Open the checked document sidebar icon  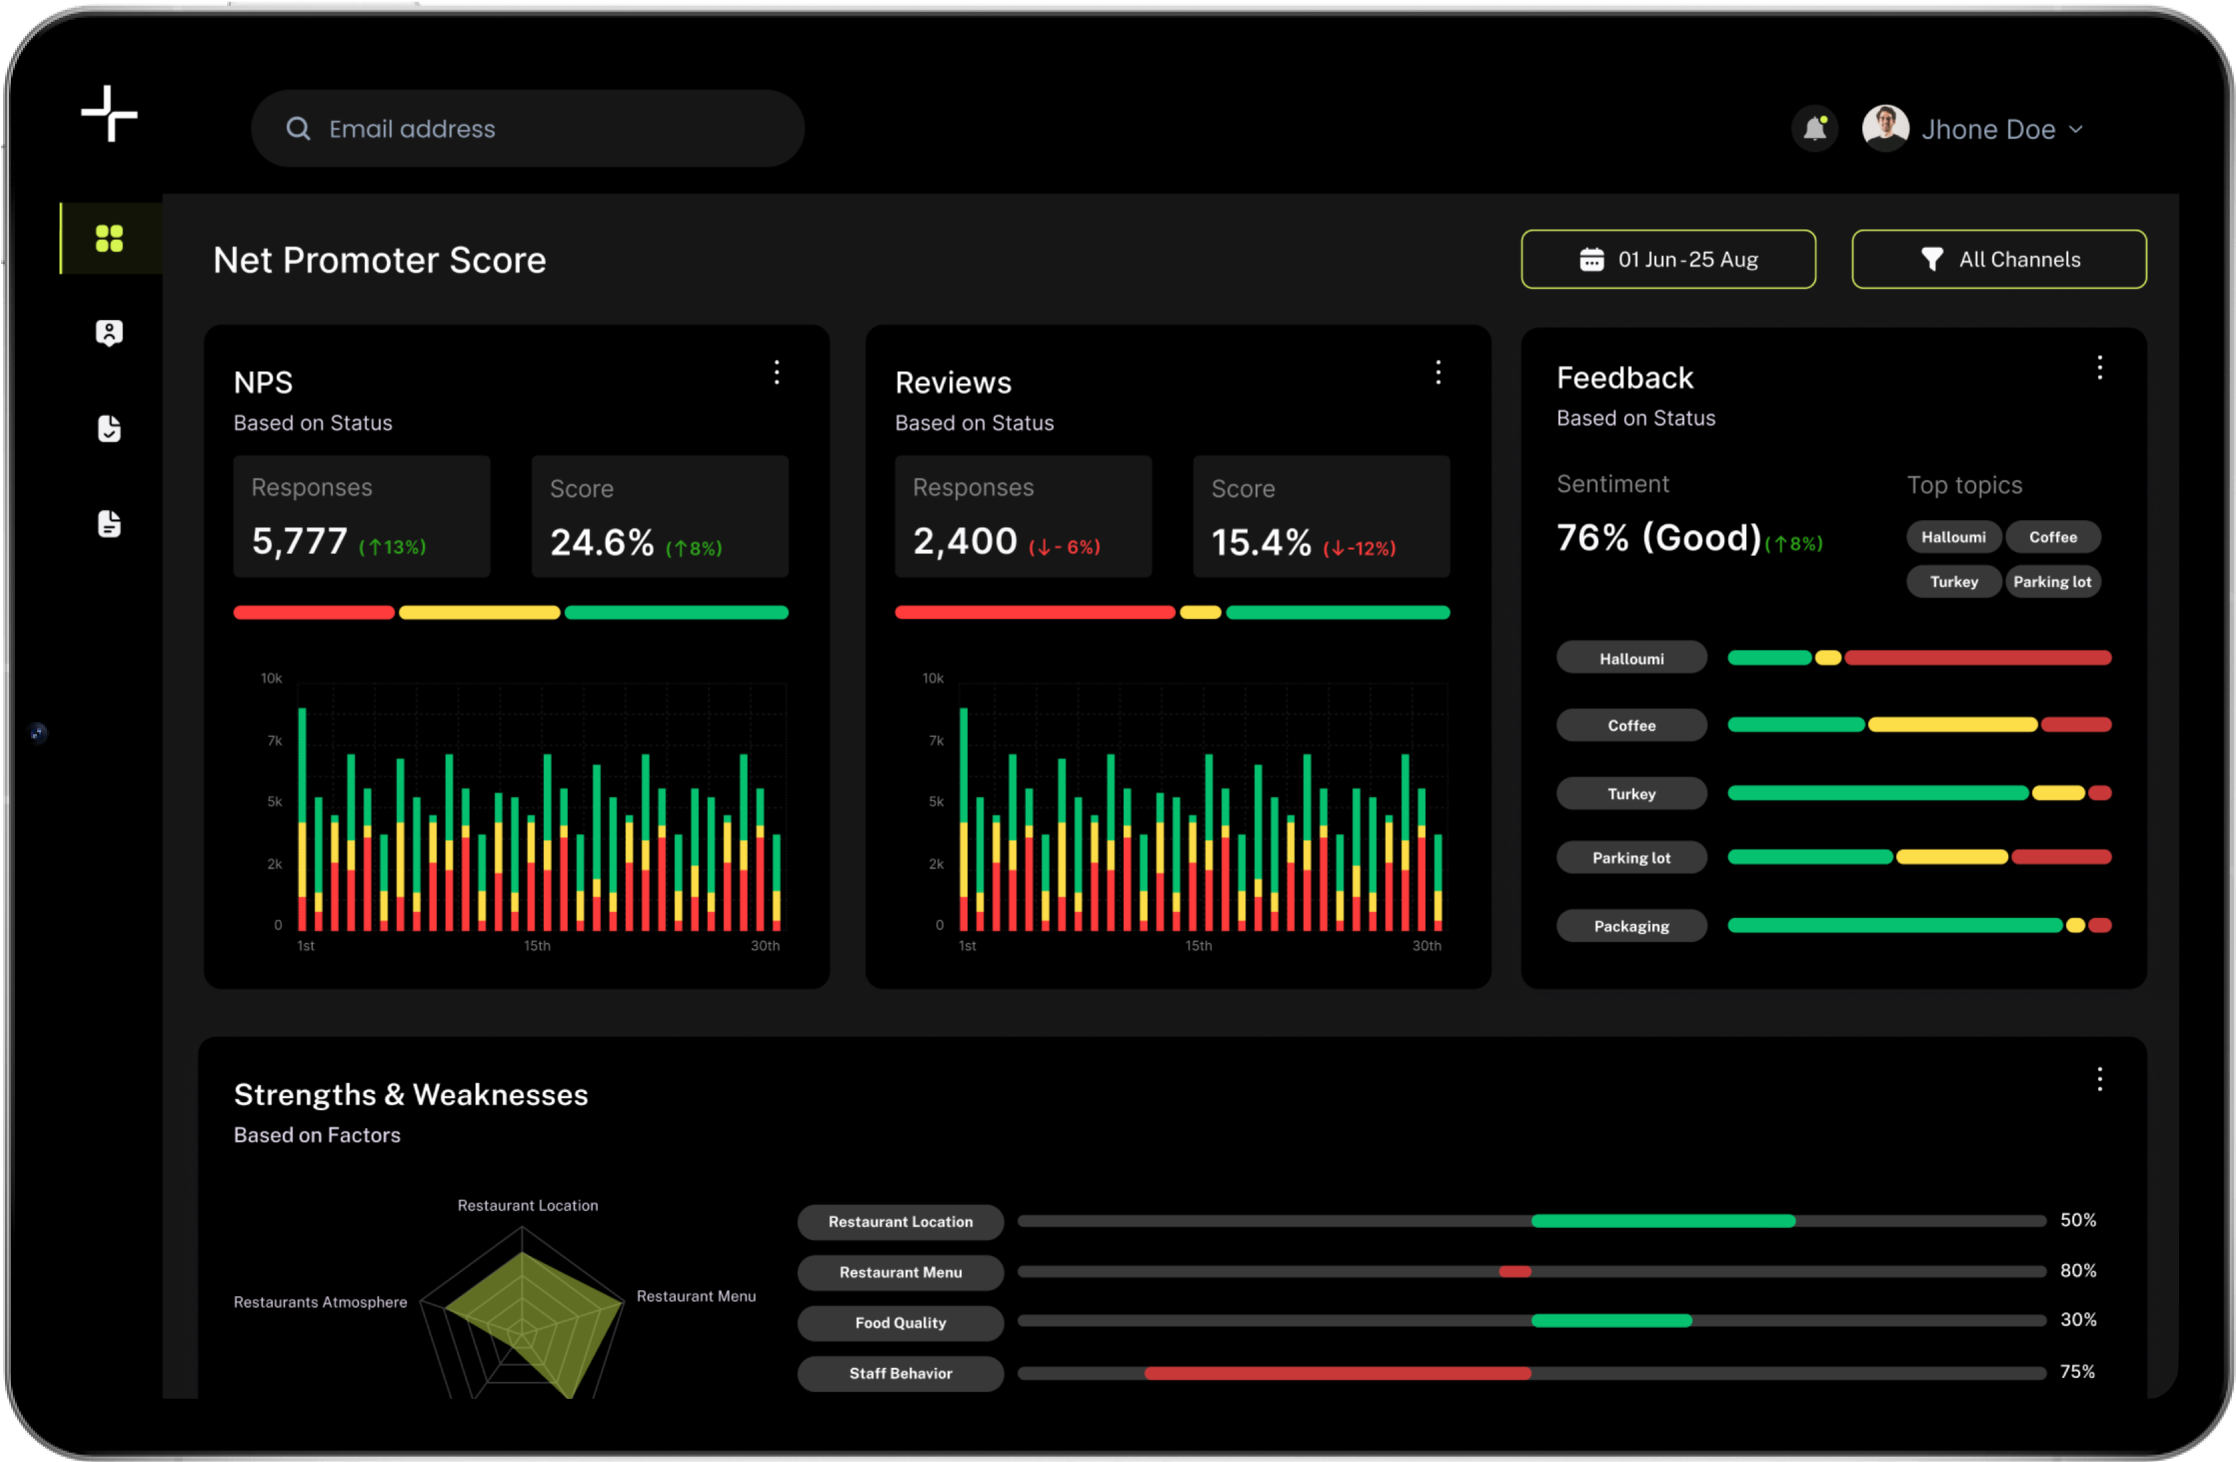tap(109, 429)
